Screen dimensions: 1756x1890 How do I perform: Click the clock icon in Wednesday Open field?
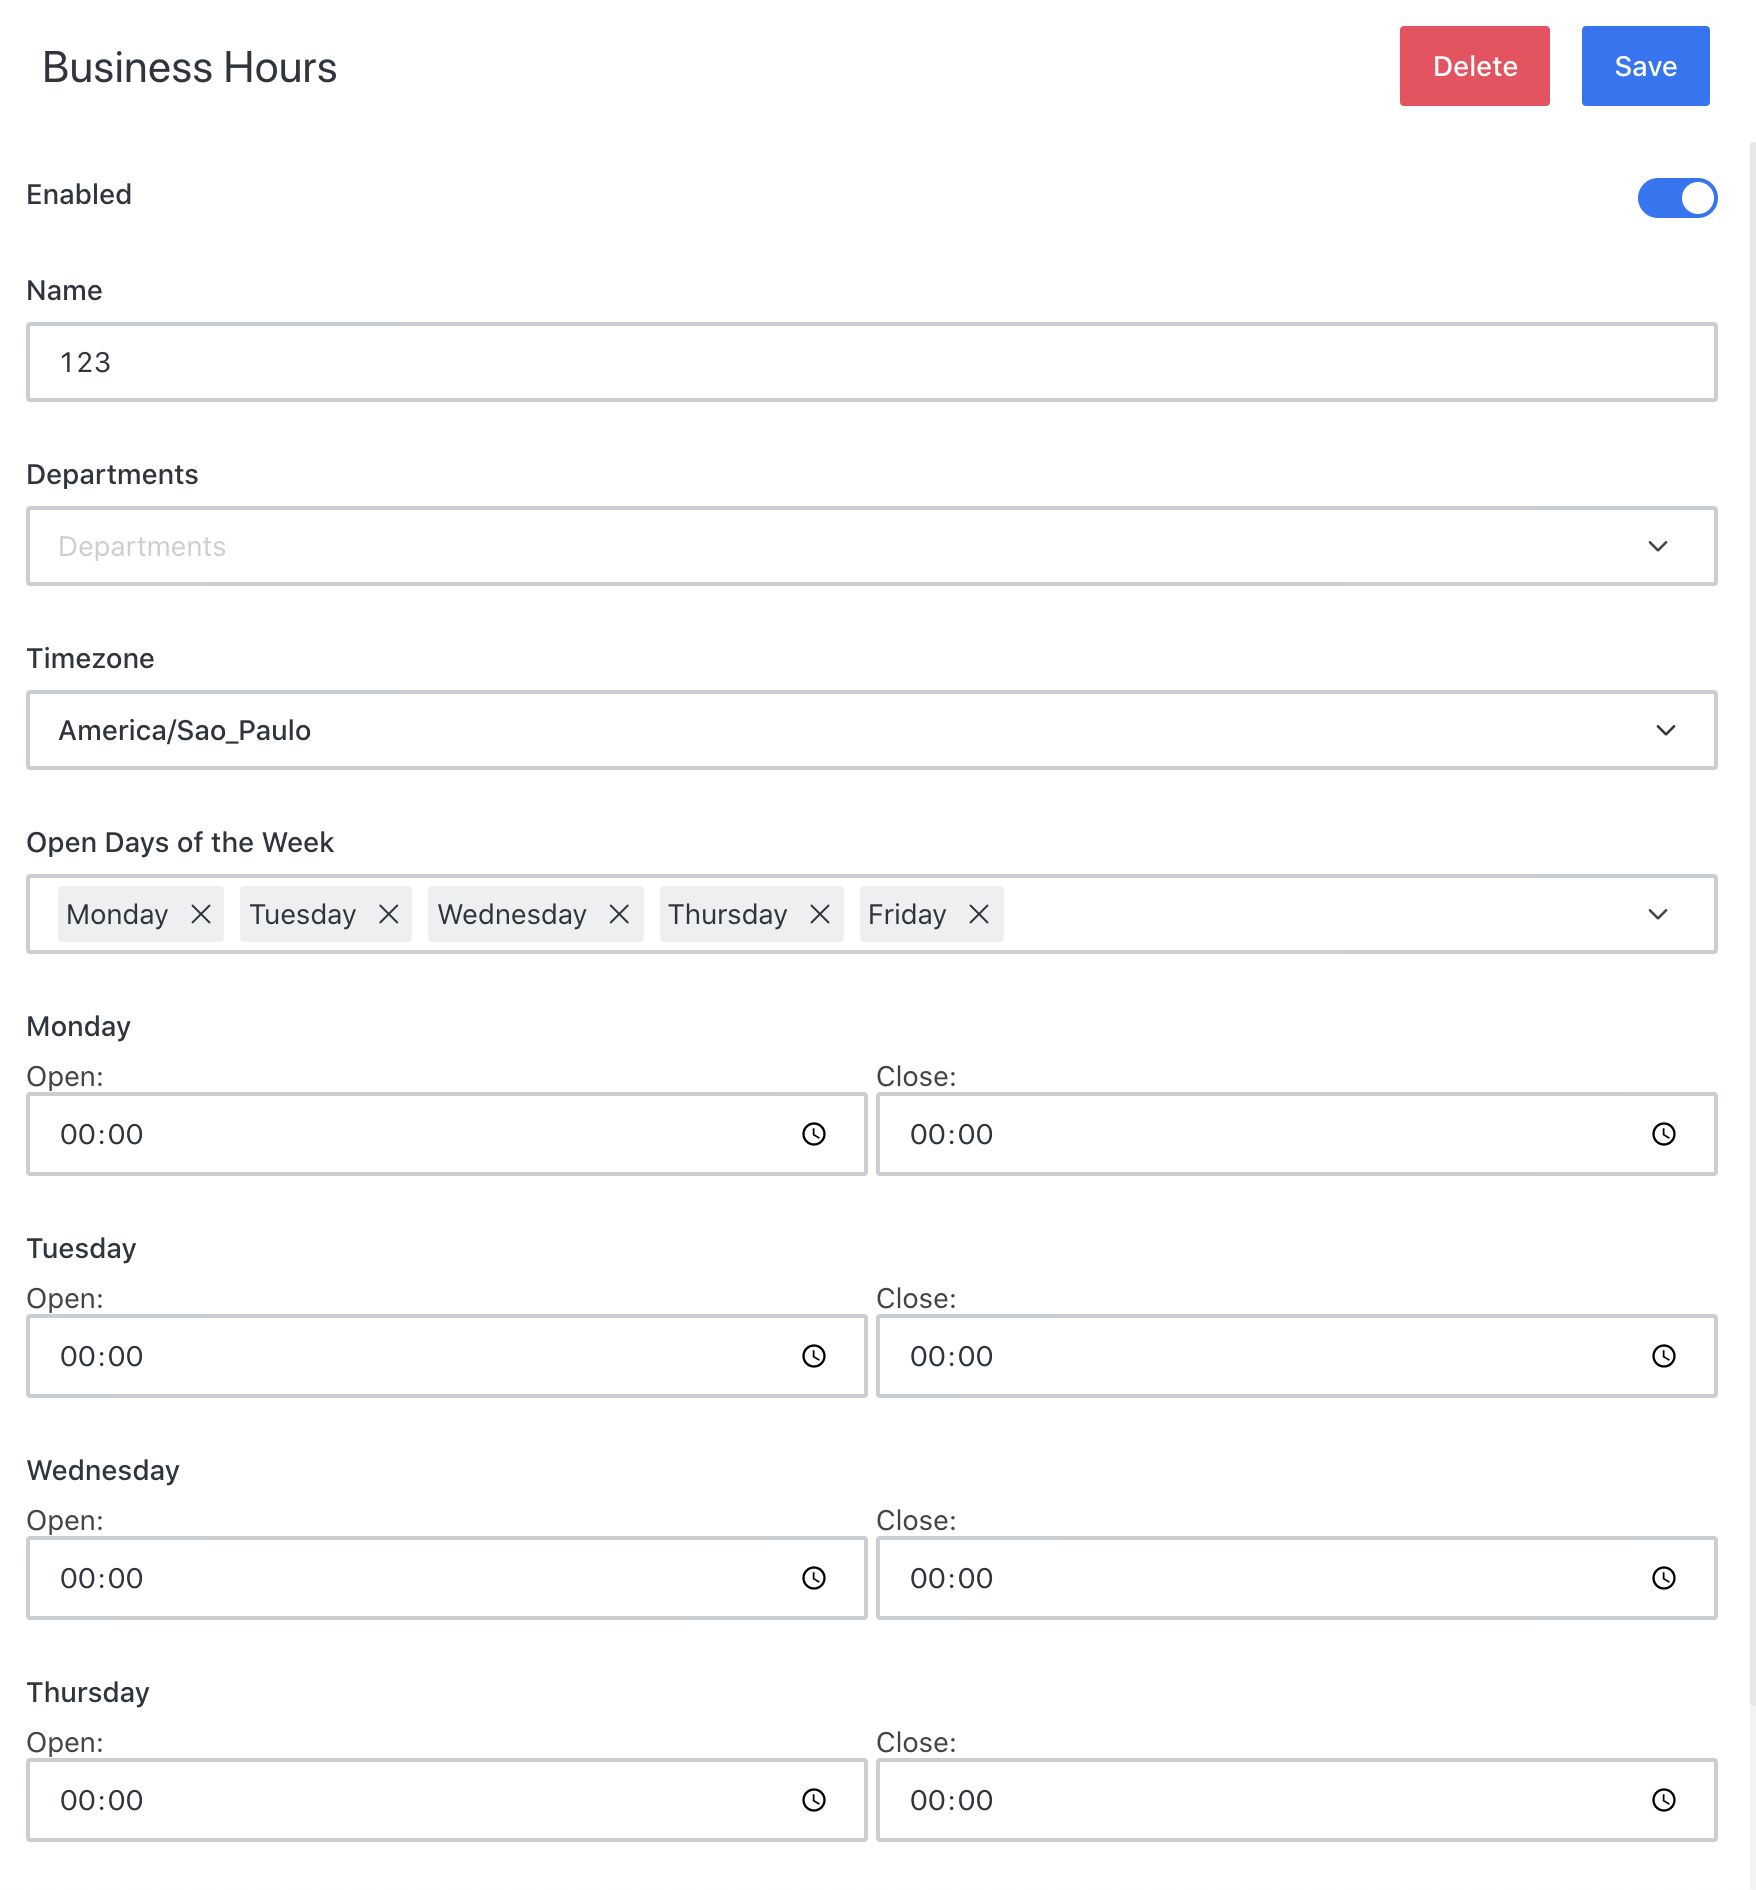[x=814, y=1578]
